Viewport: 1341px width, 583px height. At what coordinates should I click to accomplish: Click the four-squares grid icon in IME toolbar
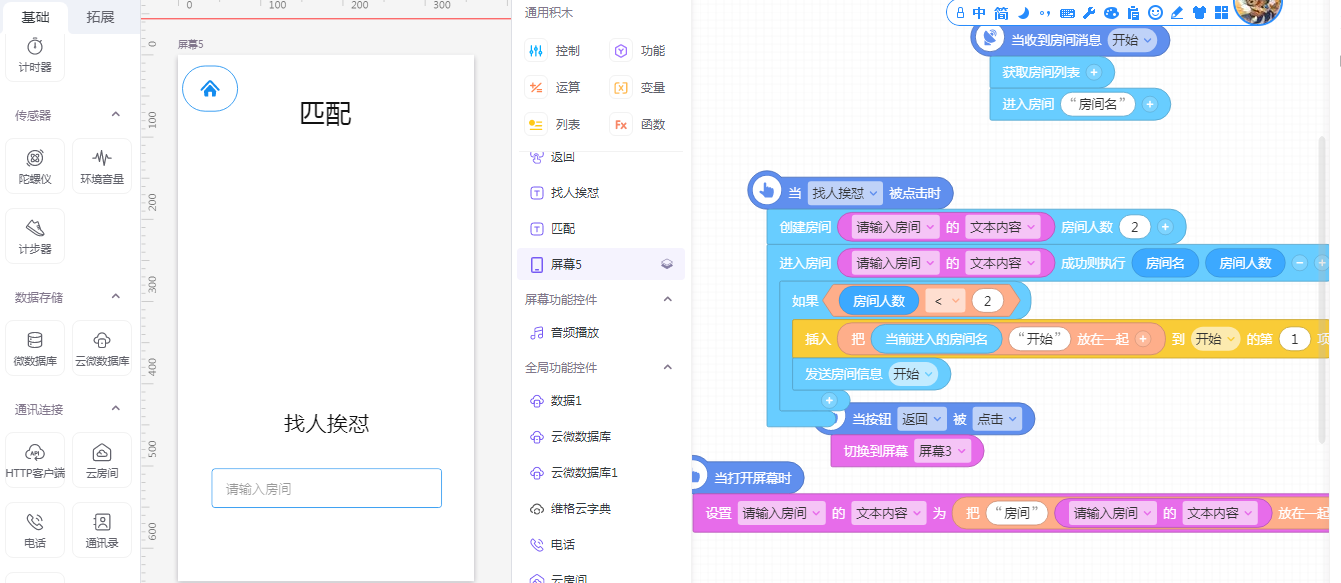click(x=1221, y=13)
